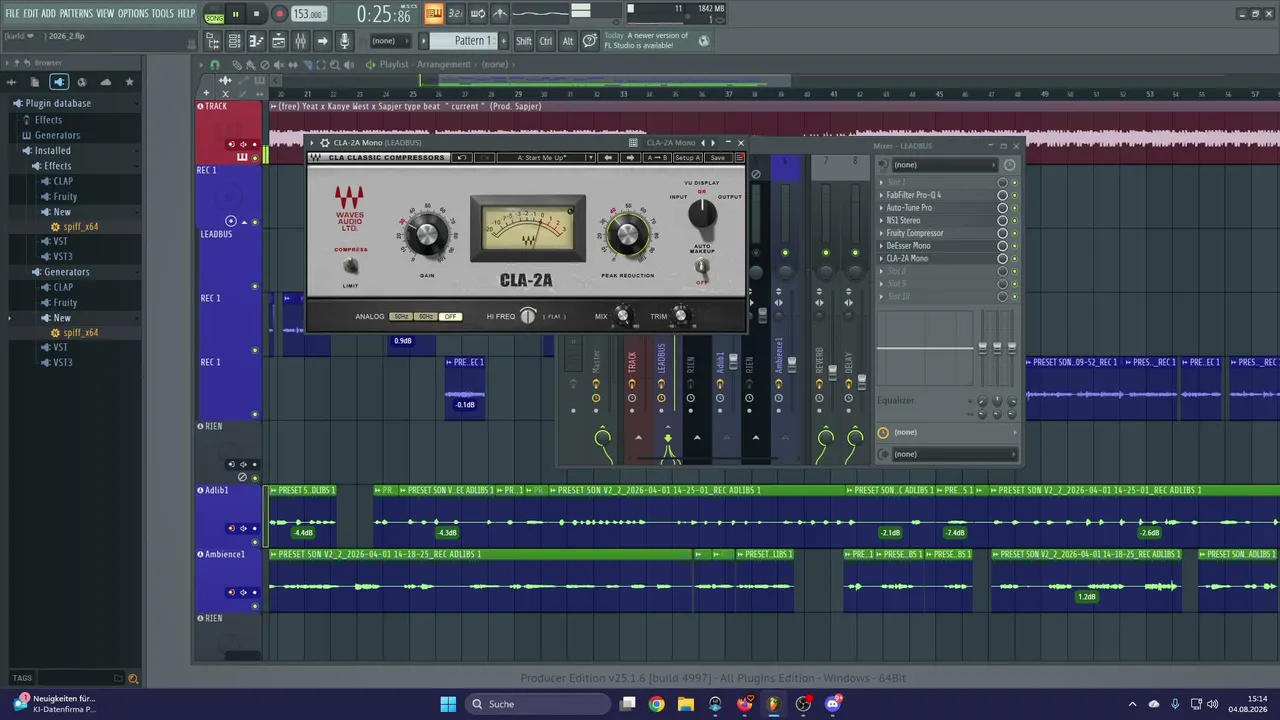Viewport: 1280px width, 720px height.
Task: Click the search magnifier in the browser footer
Action: point(133,679)
